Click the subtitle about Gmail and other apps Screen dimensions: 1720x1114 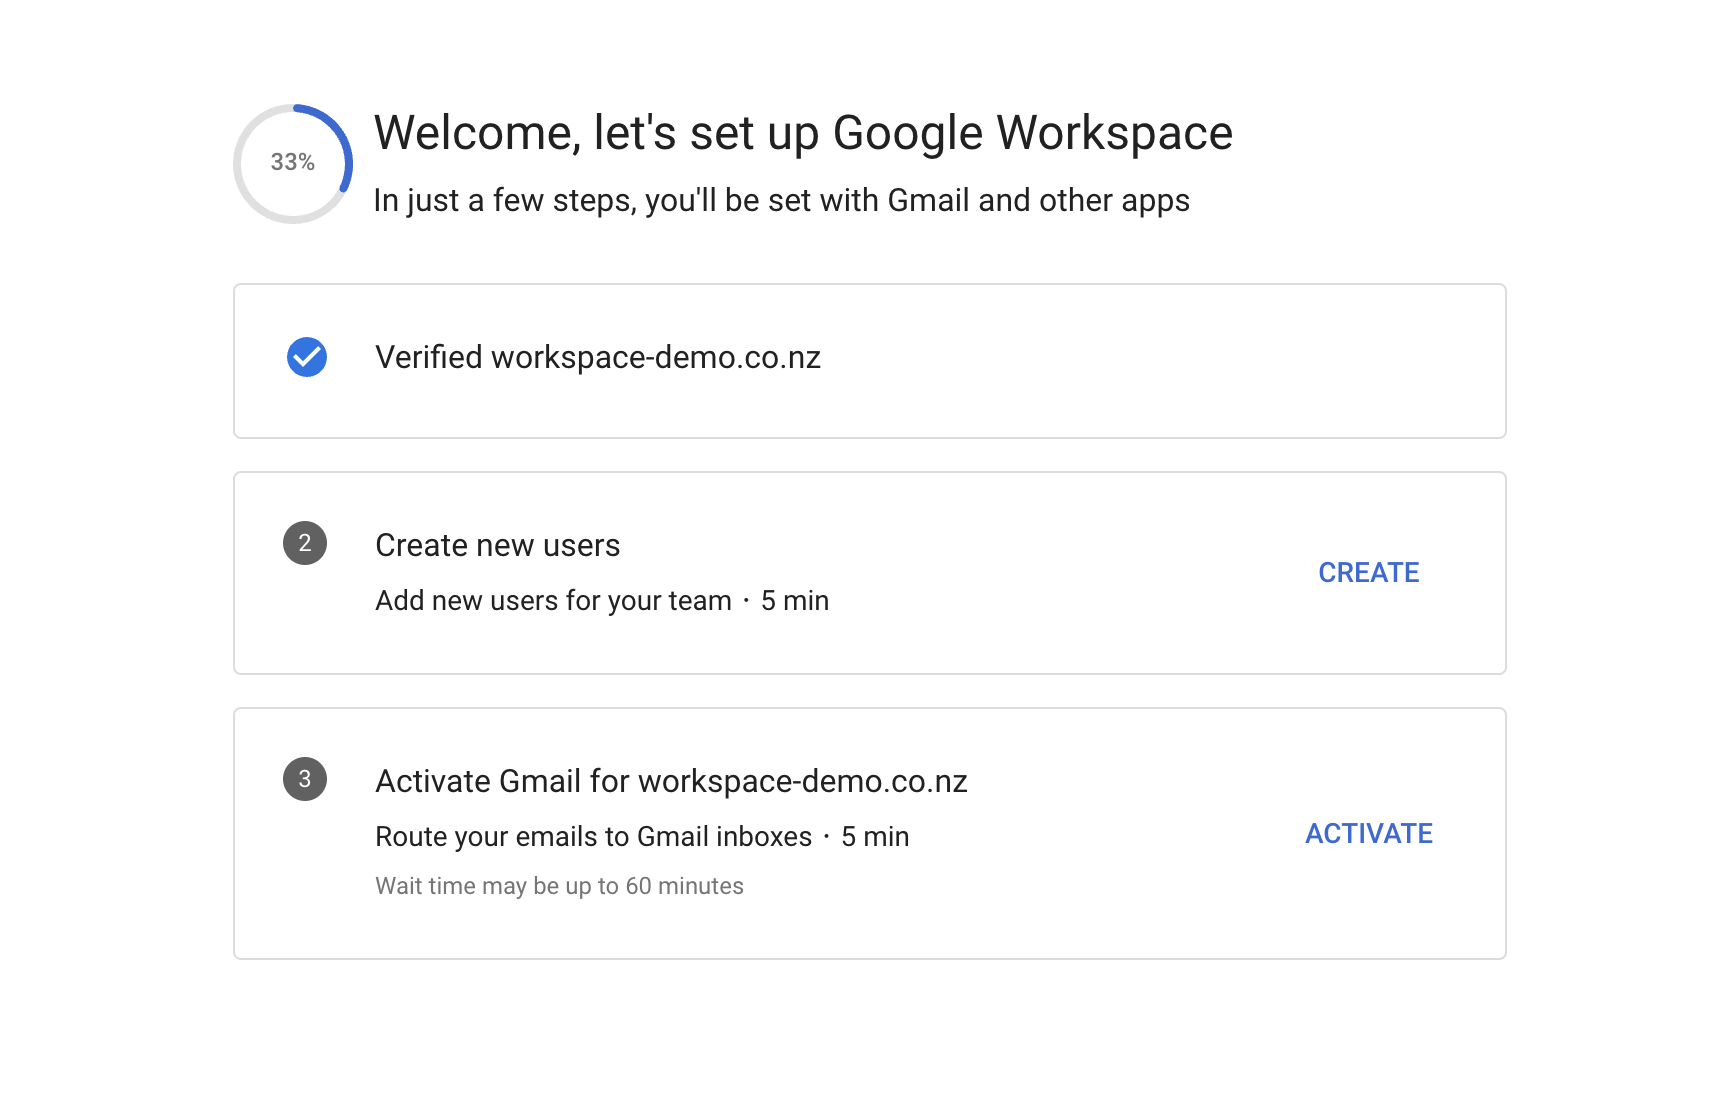pos(781,200)
